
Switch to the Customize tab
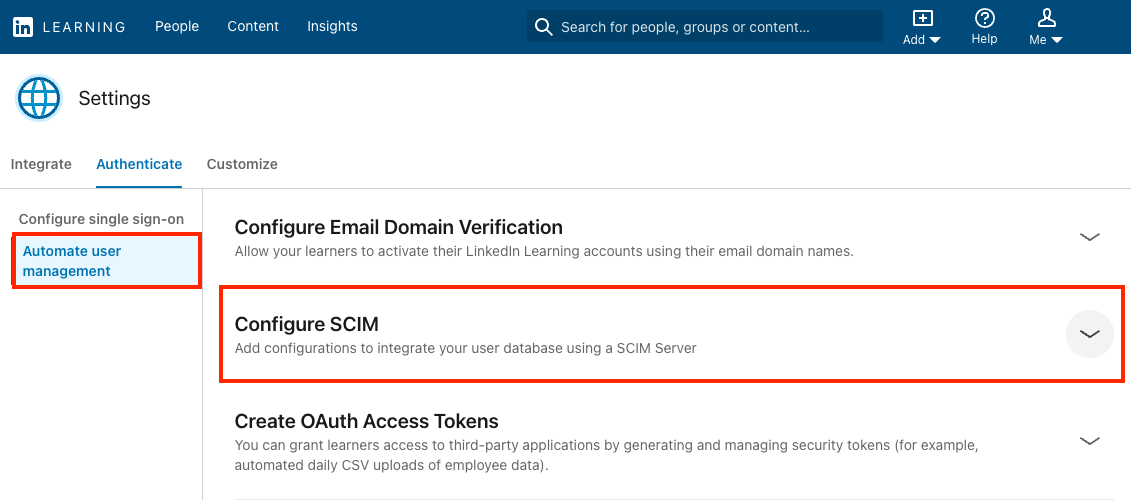pos(242,164)
